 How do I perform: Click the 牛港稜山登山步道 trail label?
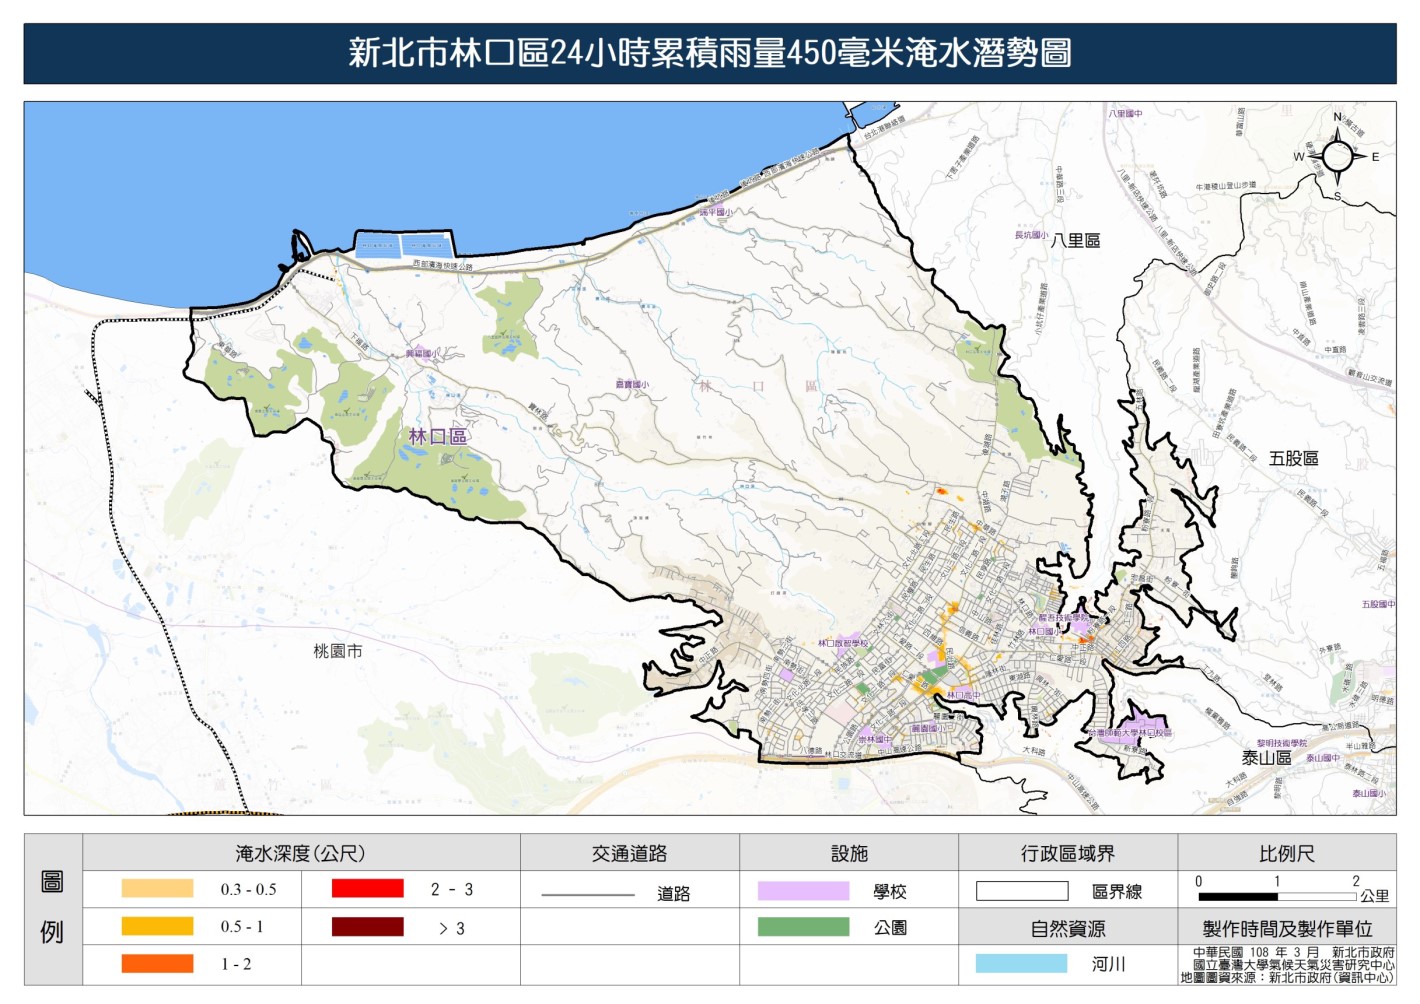(1226, 186)
